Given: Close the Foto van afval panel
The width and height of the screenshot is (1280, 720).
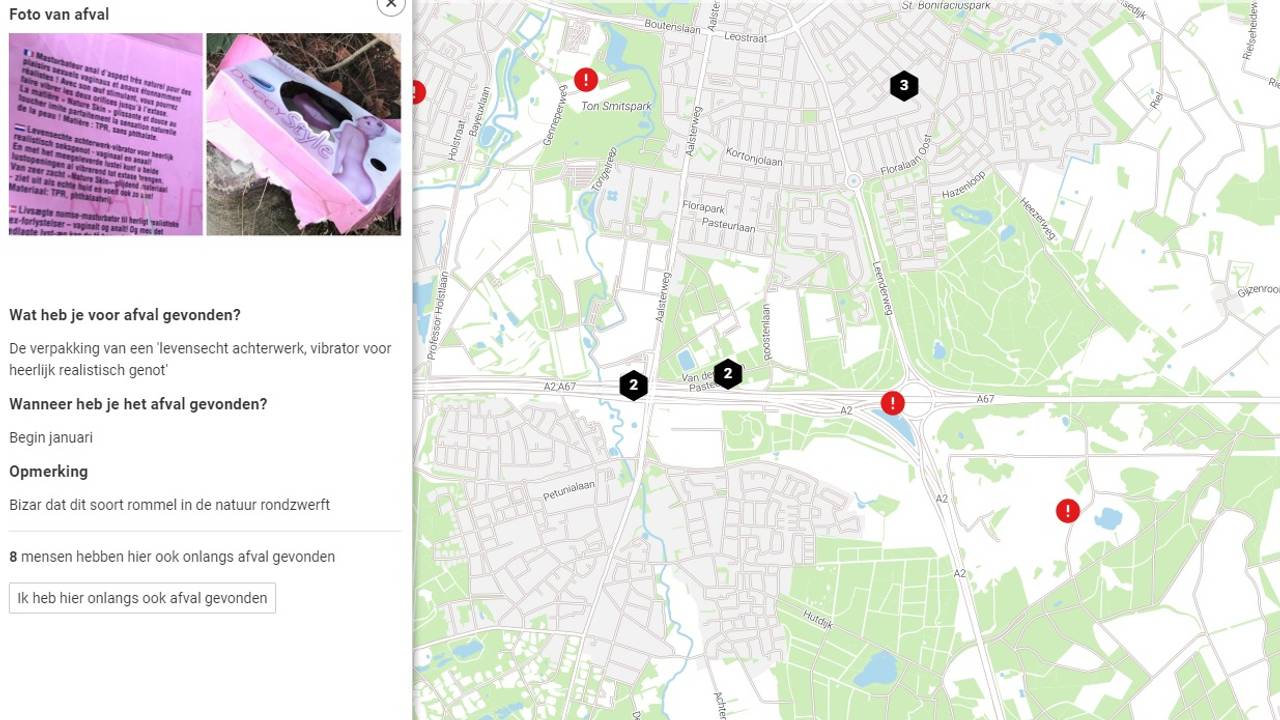Looking at the screenshot, I should [x=391, y=4].
